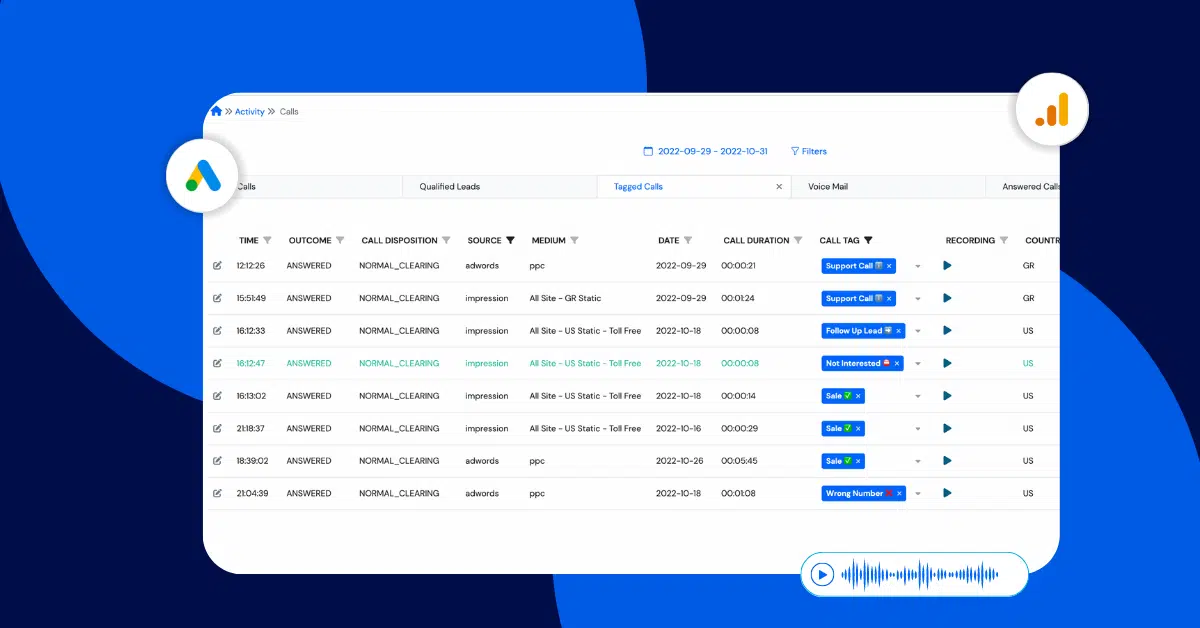Filter the OUTCOME column
Screen dimensions: 1200x628
[x=340, y=241]
